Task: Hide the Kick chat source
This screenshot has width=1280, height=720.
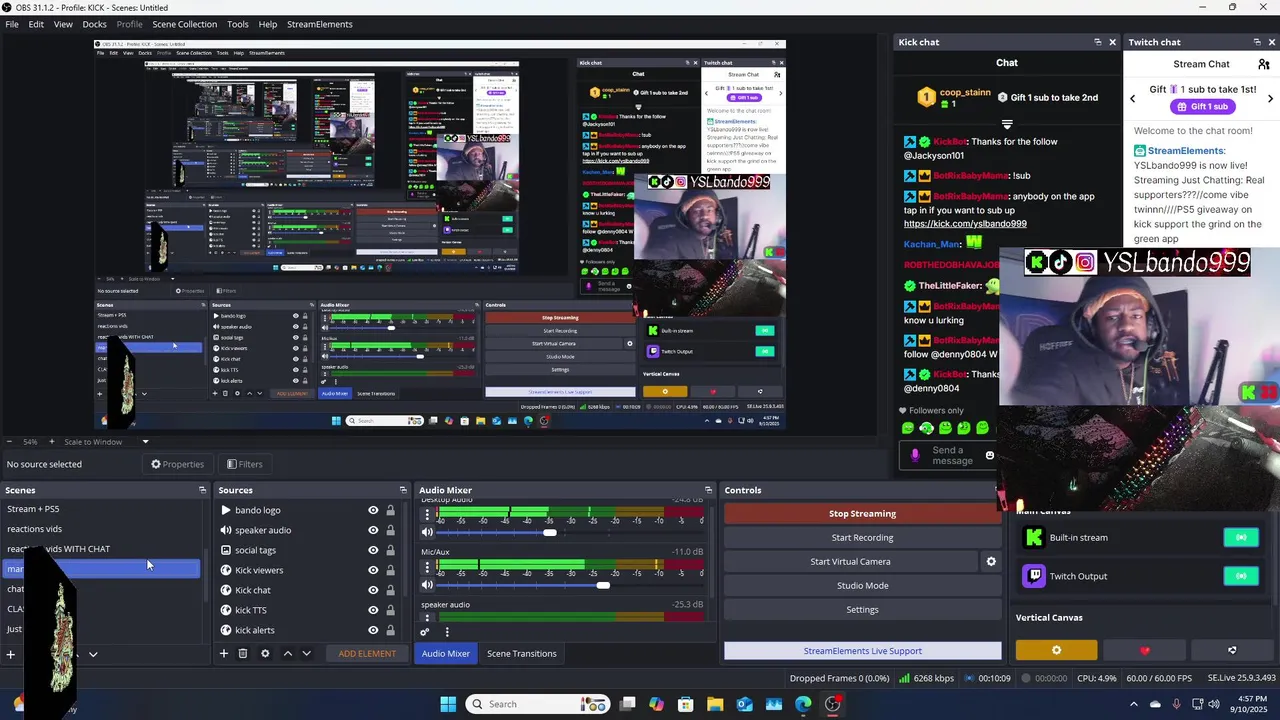Action: pos(373,590)
